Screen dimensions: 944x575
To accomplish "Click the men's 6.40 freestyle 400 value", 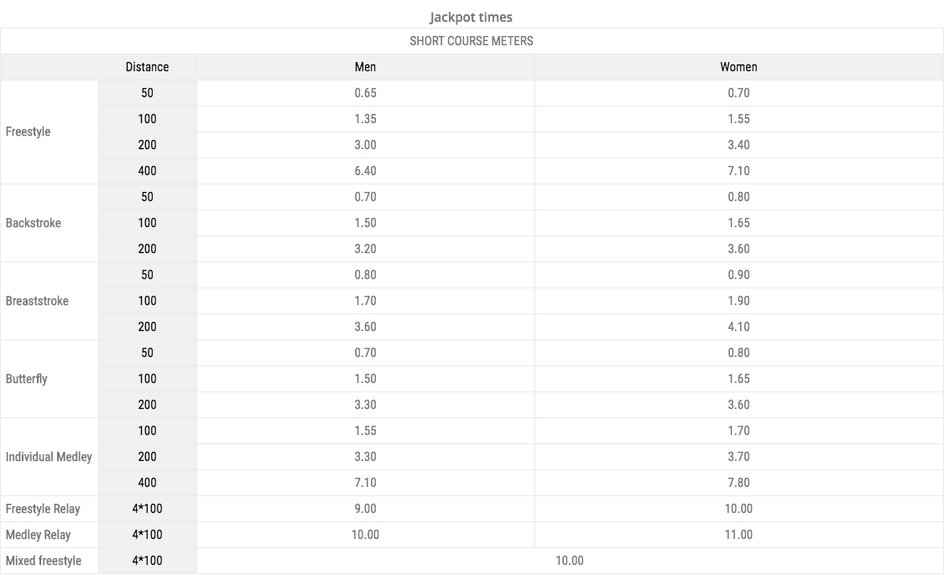I will click(x=365, y=171).
